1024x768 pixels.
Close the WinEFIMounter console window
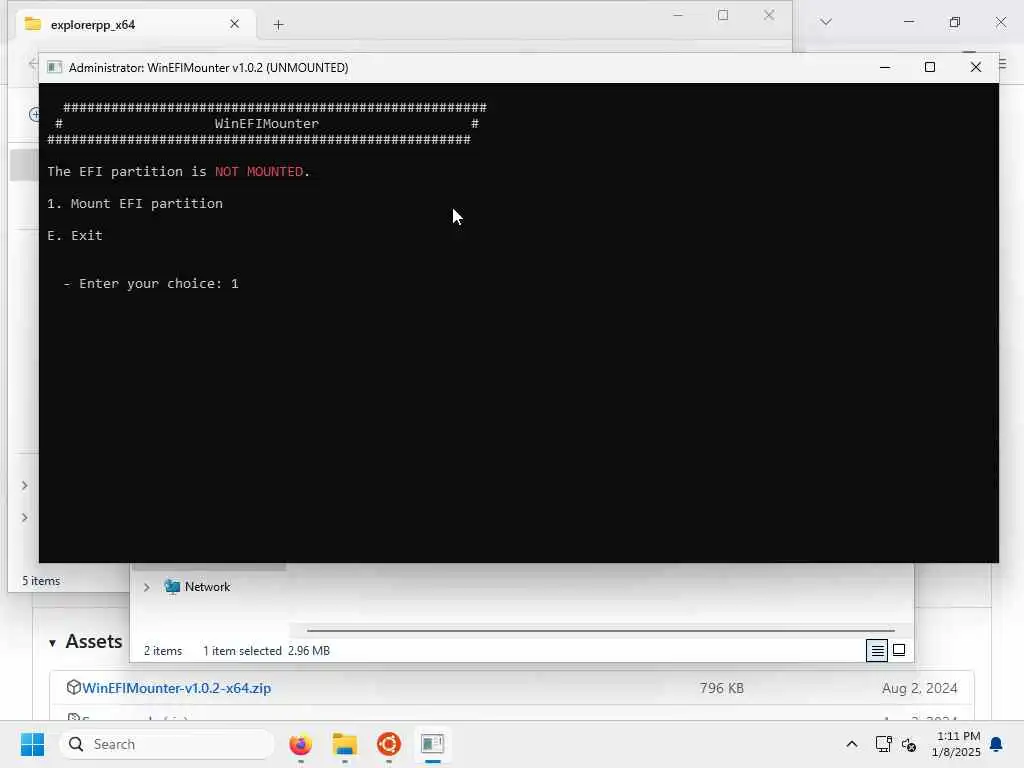[976, 67]
